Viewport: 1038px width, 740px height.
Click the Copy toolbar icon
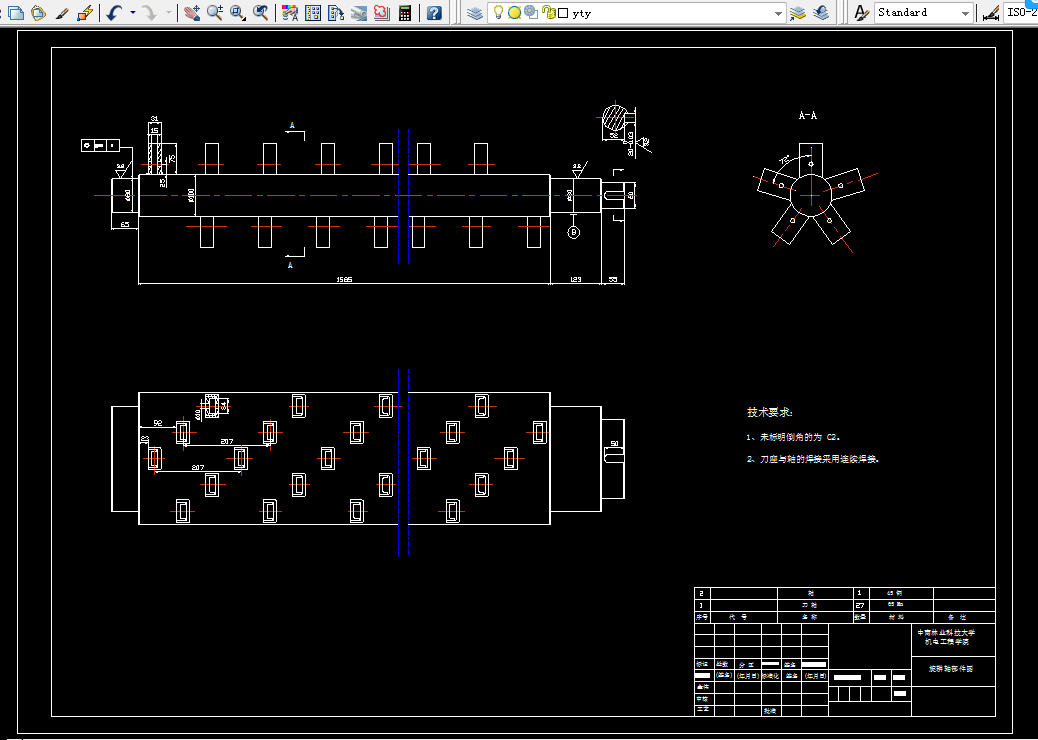(x=15, y=12)
